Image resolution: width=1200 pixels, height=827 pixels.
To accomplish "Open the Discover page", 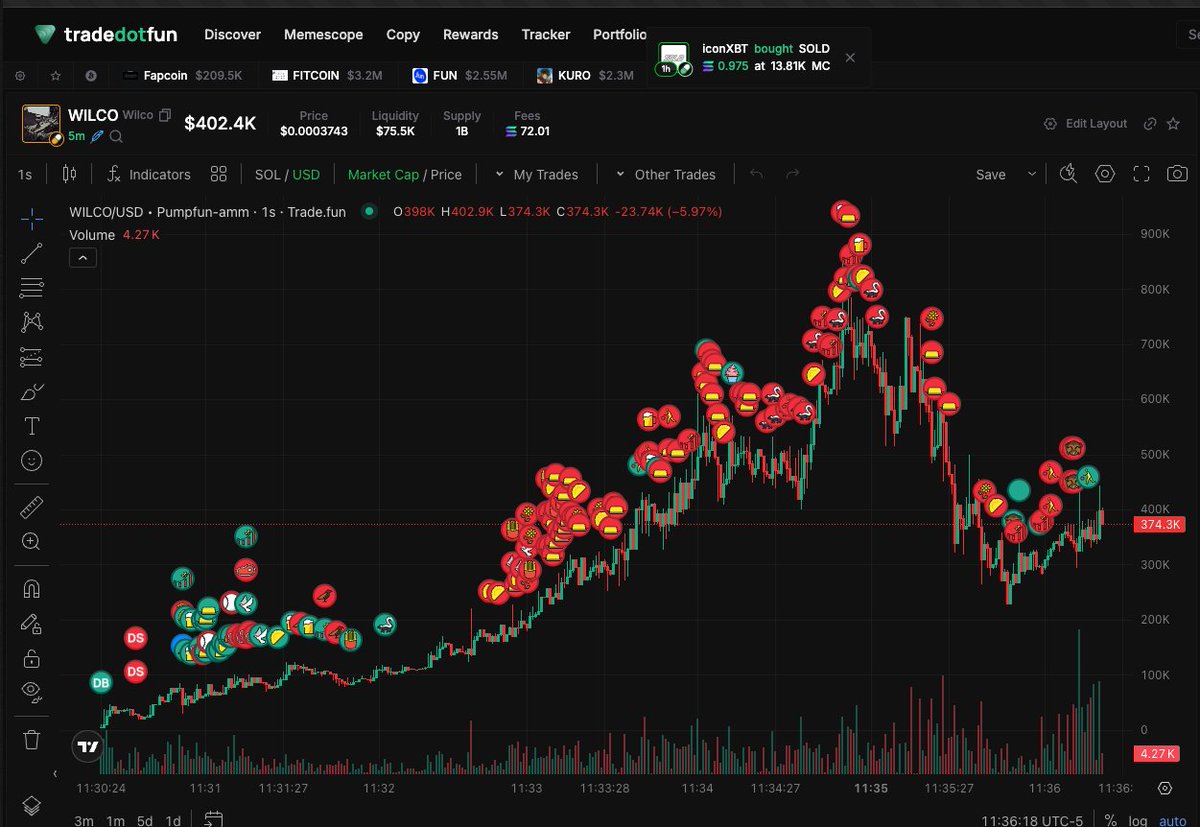I will [232, 34].
